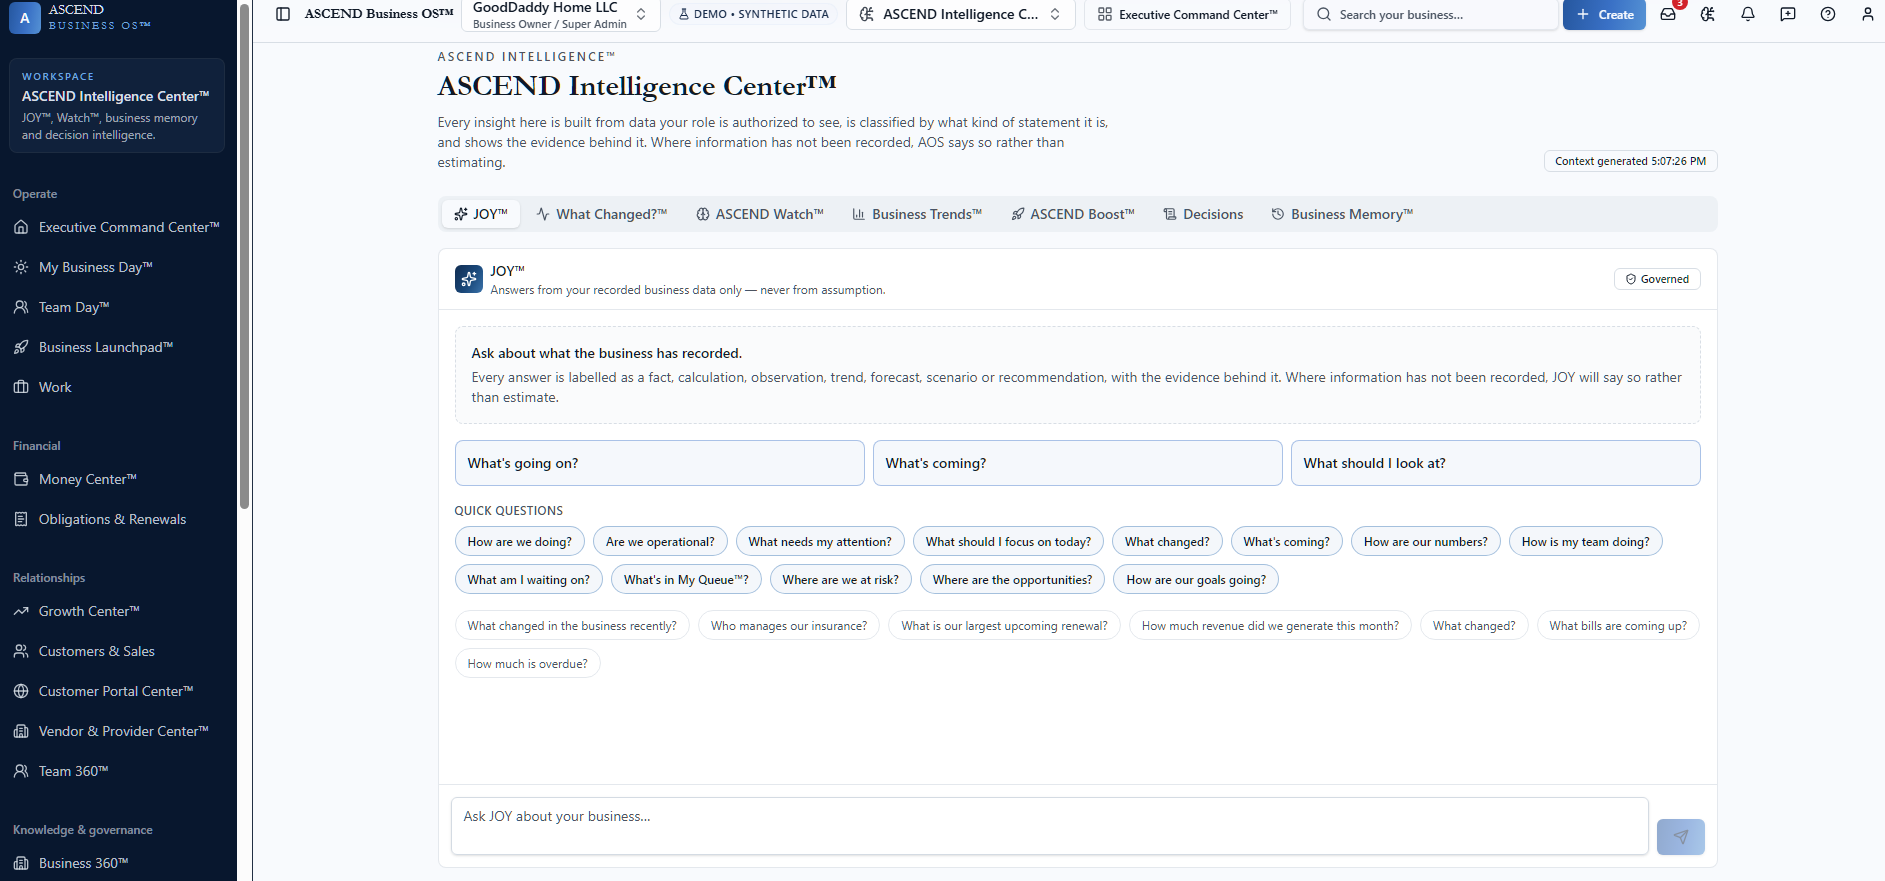Open Customers & Sales in sidebar

(x=118, y=651)
